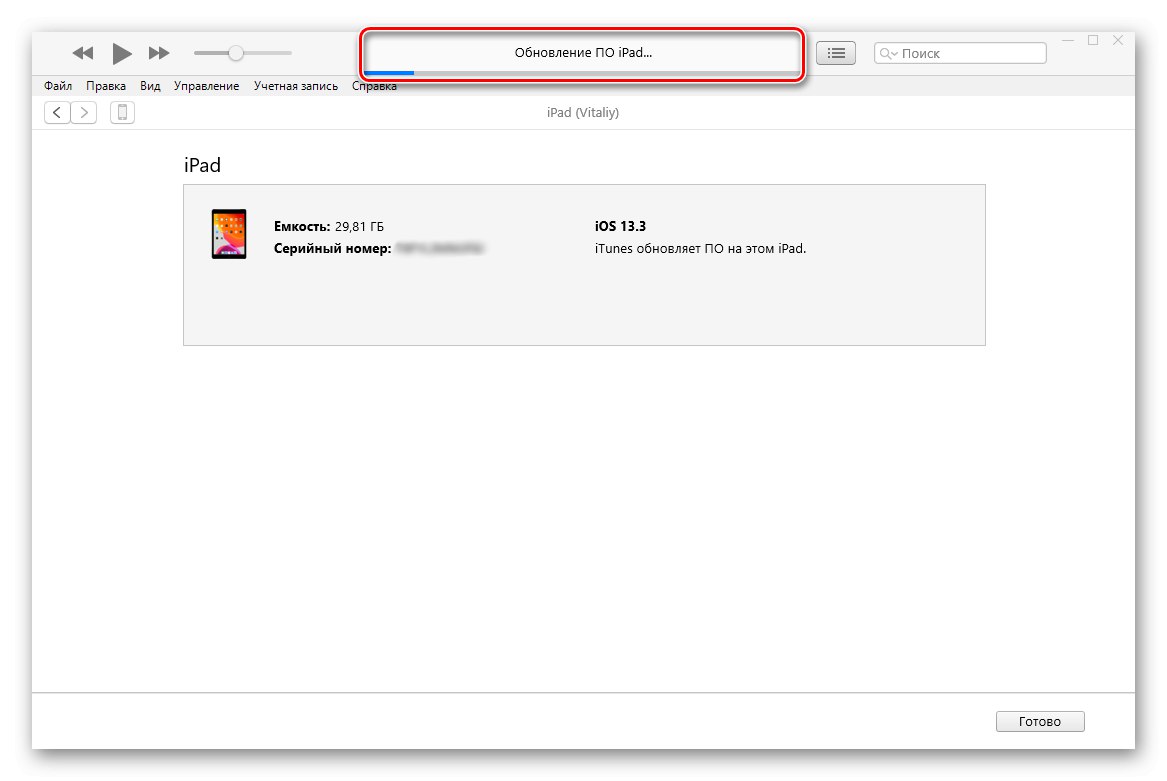The image size is (1167, 781).
Task: Click the 'Емкость:' label
Action: pos(302,226)
